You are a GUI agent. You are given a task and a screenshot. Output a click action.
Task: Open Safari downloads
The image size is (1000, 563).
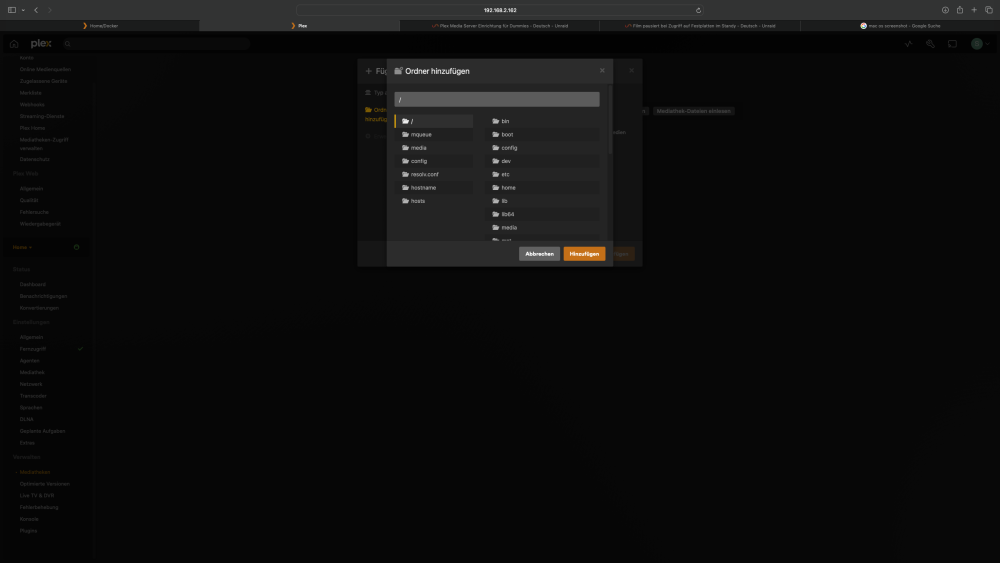pos(945,10)
